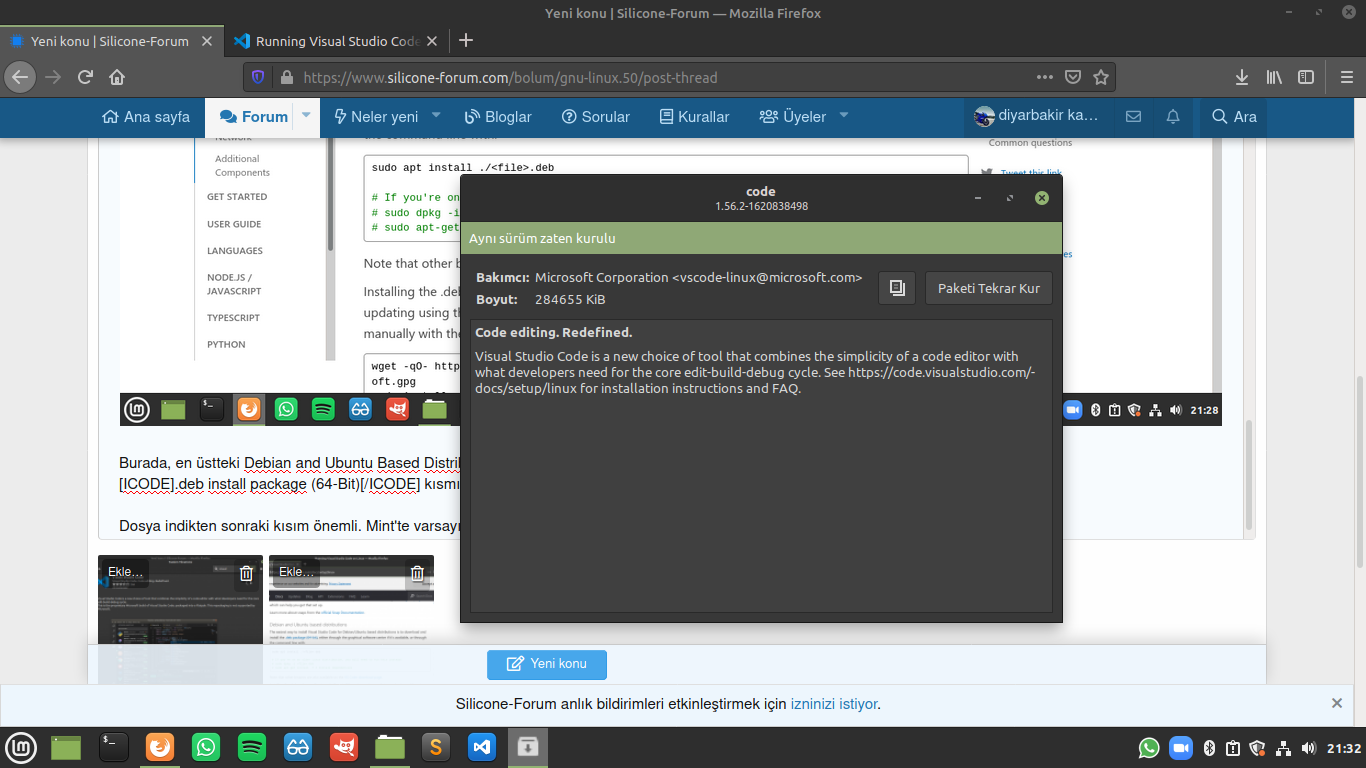The width and height of the screenshot is (1366, 768).
Task: Close the Running Visual Studio Code tab
Action: pyautogui.click(x=432, y=41)
